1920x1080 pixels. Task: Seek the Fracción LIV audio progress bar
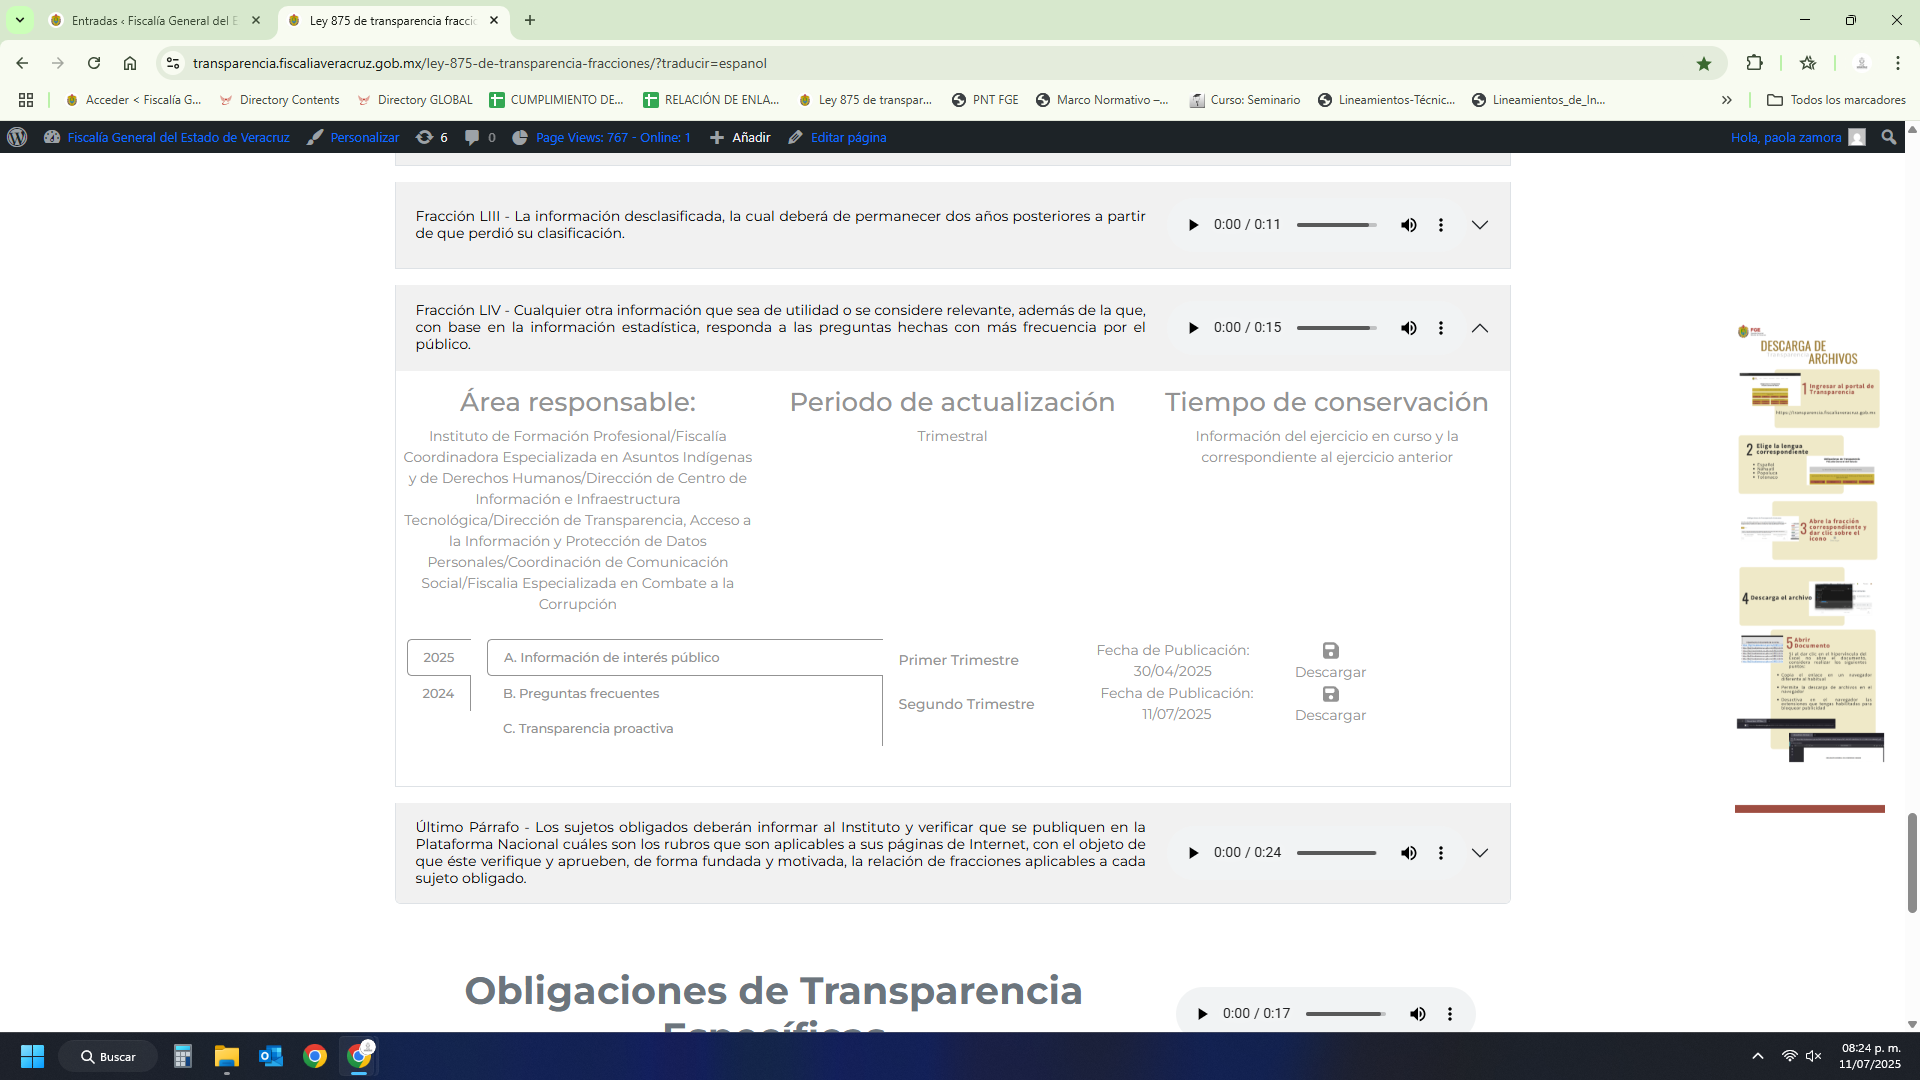(x=1335, y=328)
